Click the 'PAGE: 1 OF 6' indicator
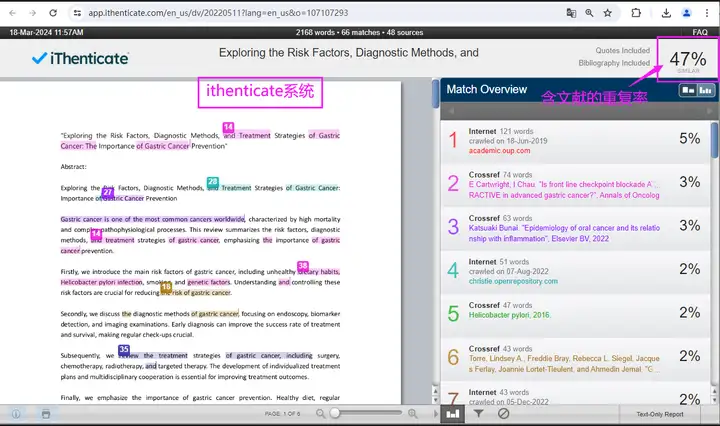Screen dimensions: 720x426 282,414
